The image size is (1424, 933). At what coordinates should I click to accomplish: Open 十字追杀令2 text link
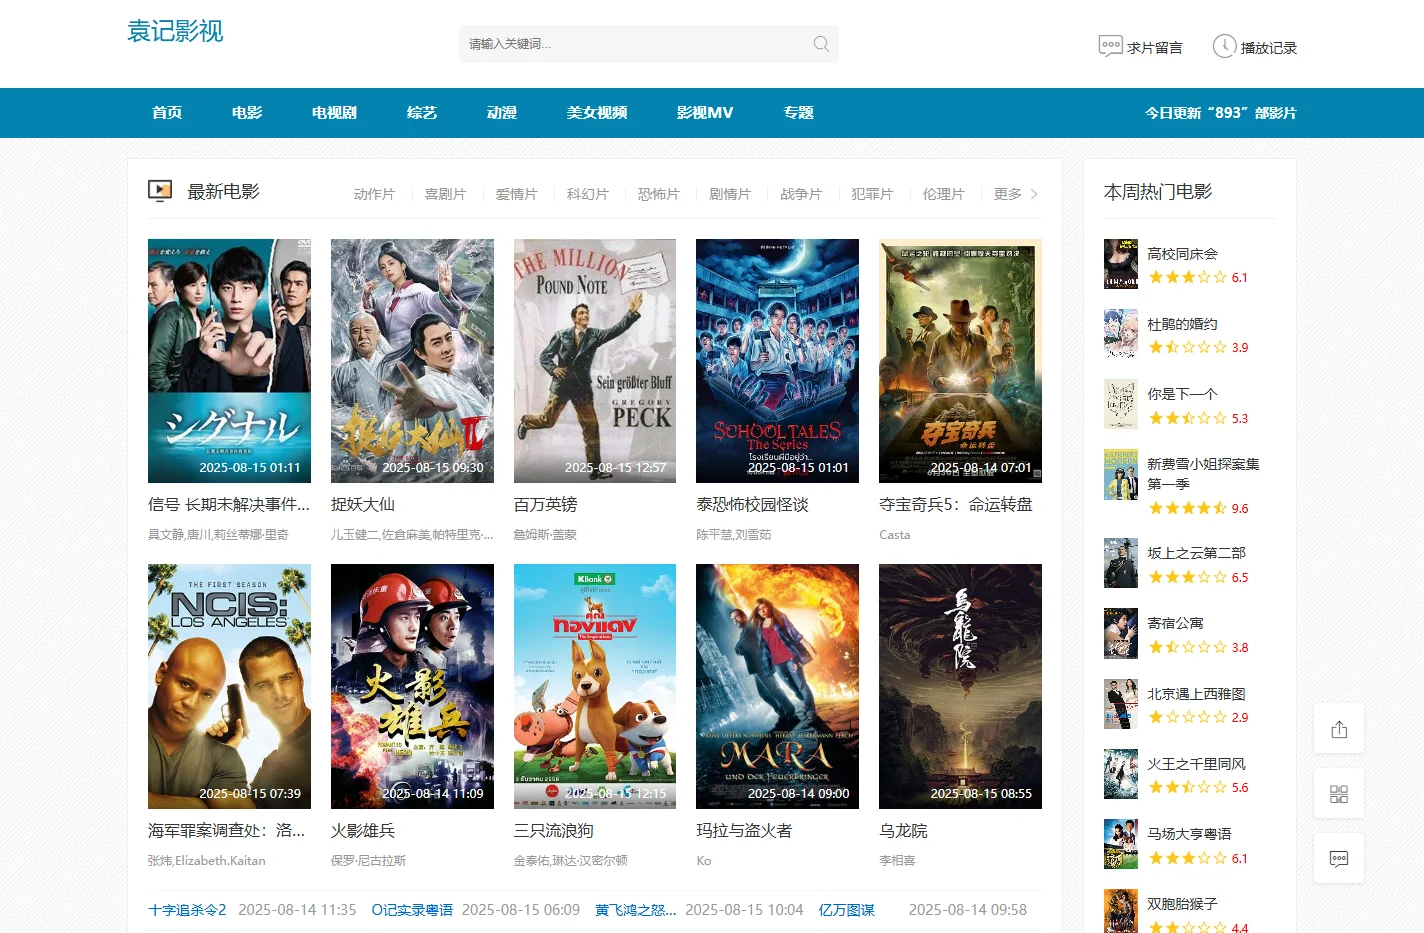187,910
